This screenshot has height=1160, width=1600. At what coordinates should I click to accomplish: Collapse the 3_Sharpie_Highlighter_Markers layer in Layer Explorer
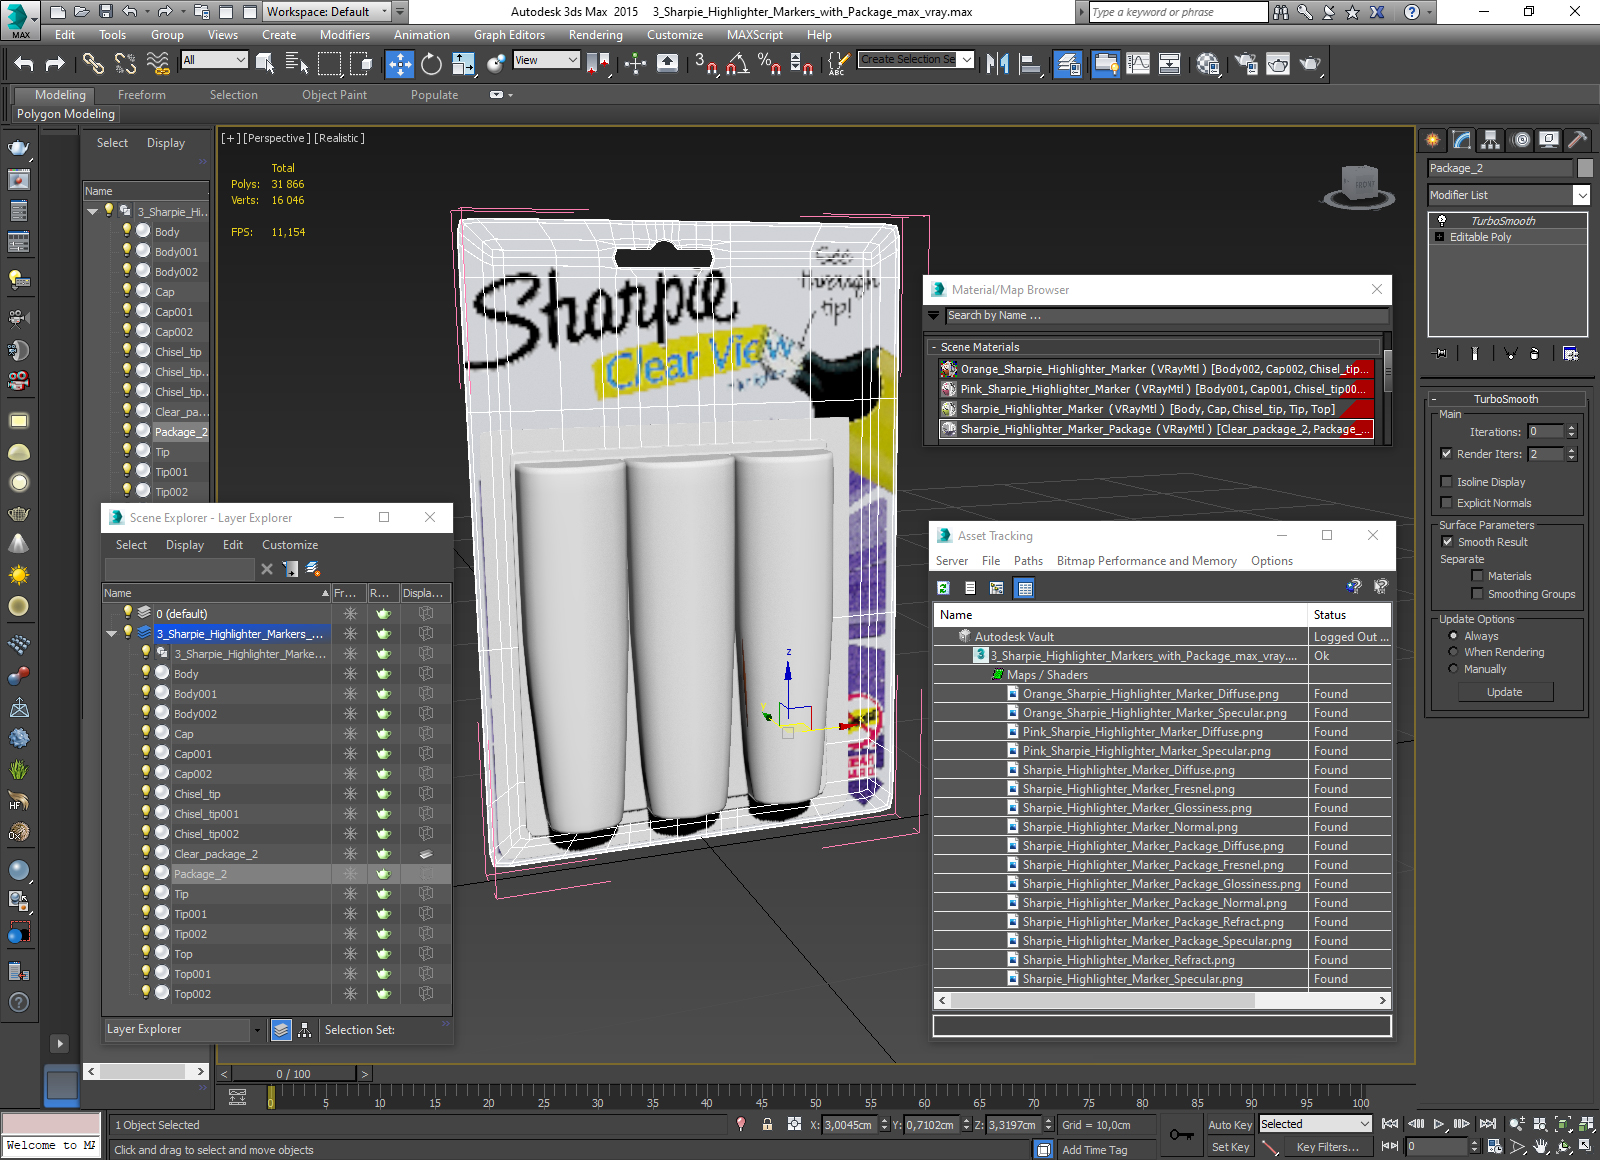[x=112, y=634]
